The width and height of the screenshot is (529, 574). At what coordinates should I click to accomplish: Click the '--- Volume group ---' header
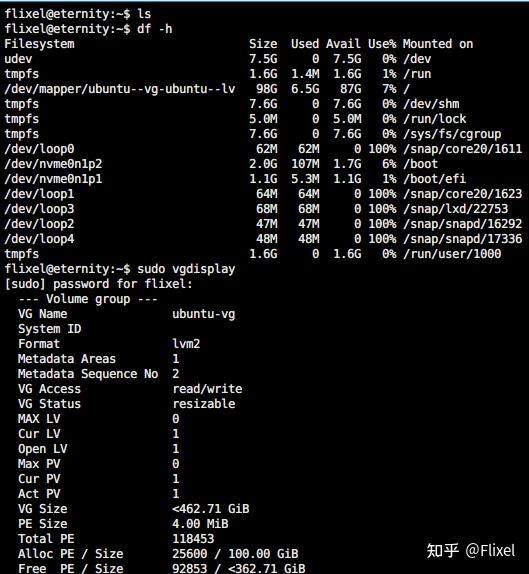pyautogui.click(x=88, y=299)
